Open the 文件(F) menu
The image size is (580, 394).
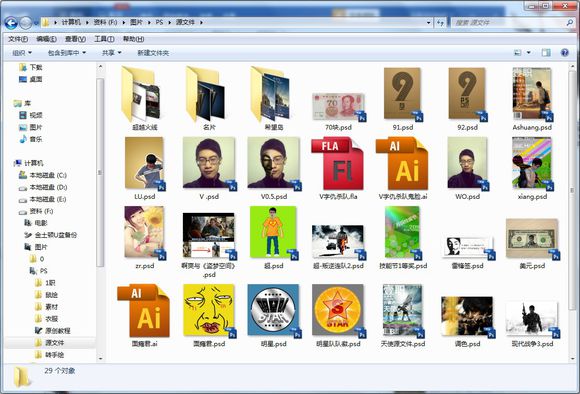[x=18, y=39]
